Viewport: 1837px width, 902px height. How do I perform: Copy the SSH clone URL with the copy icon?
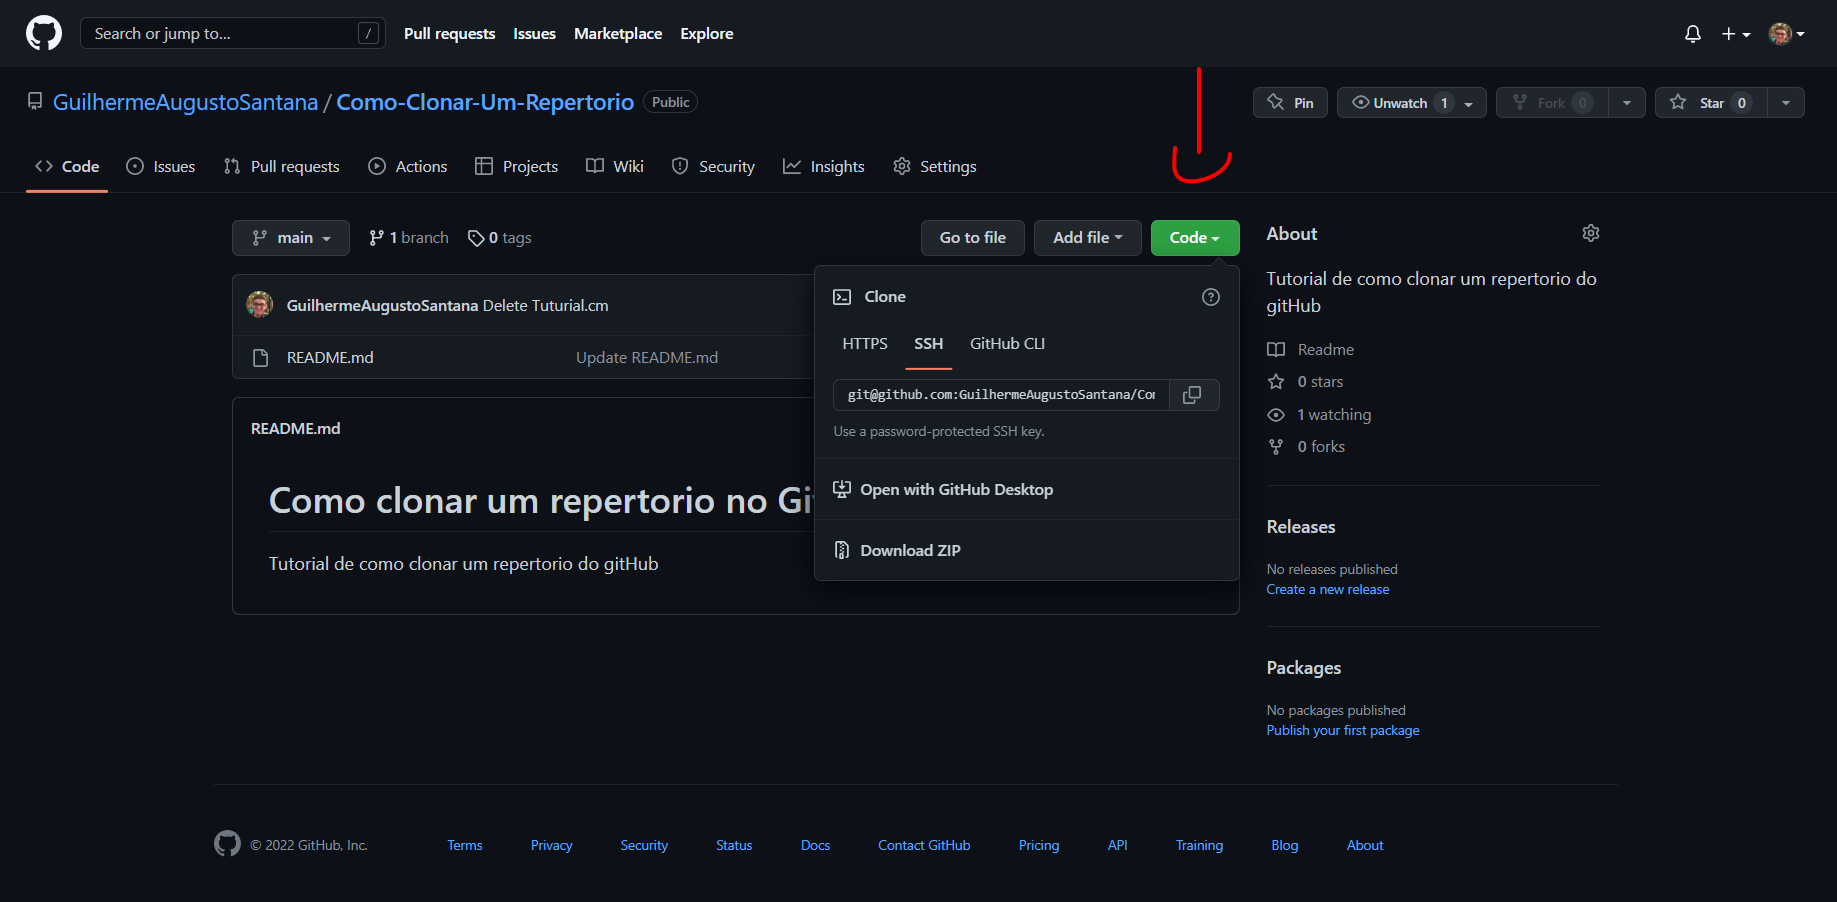(x=1192, y=394)
